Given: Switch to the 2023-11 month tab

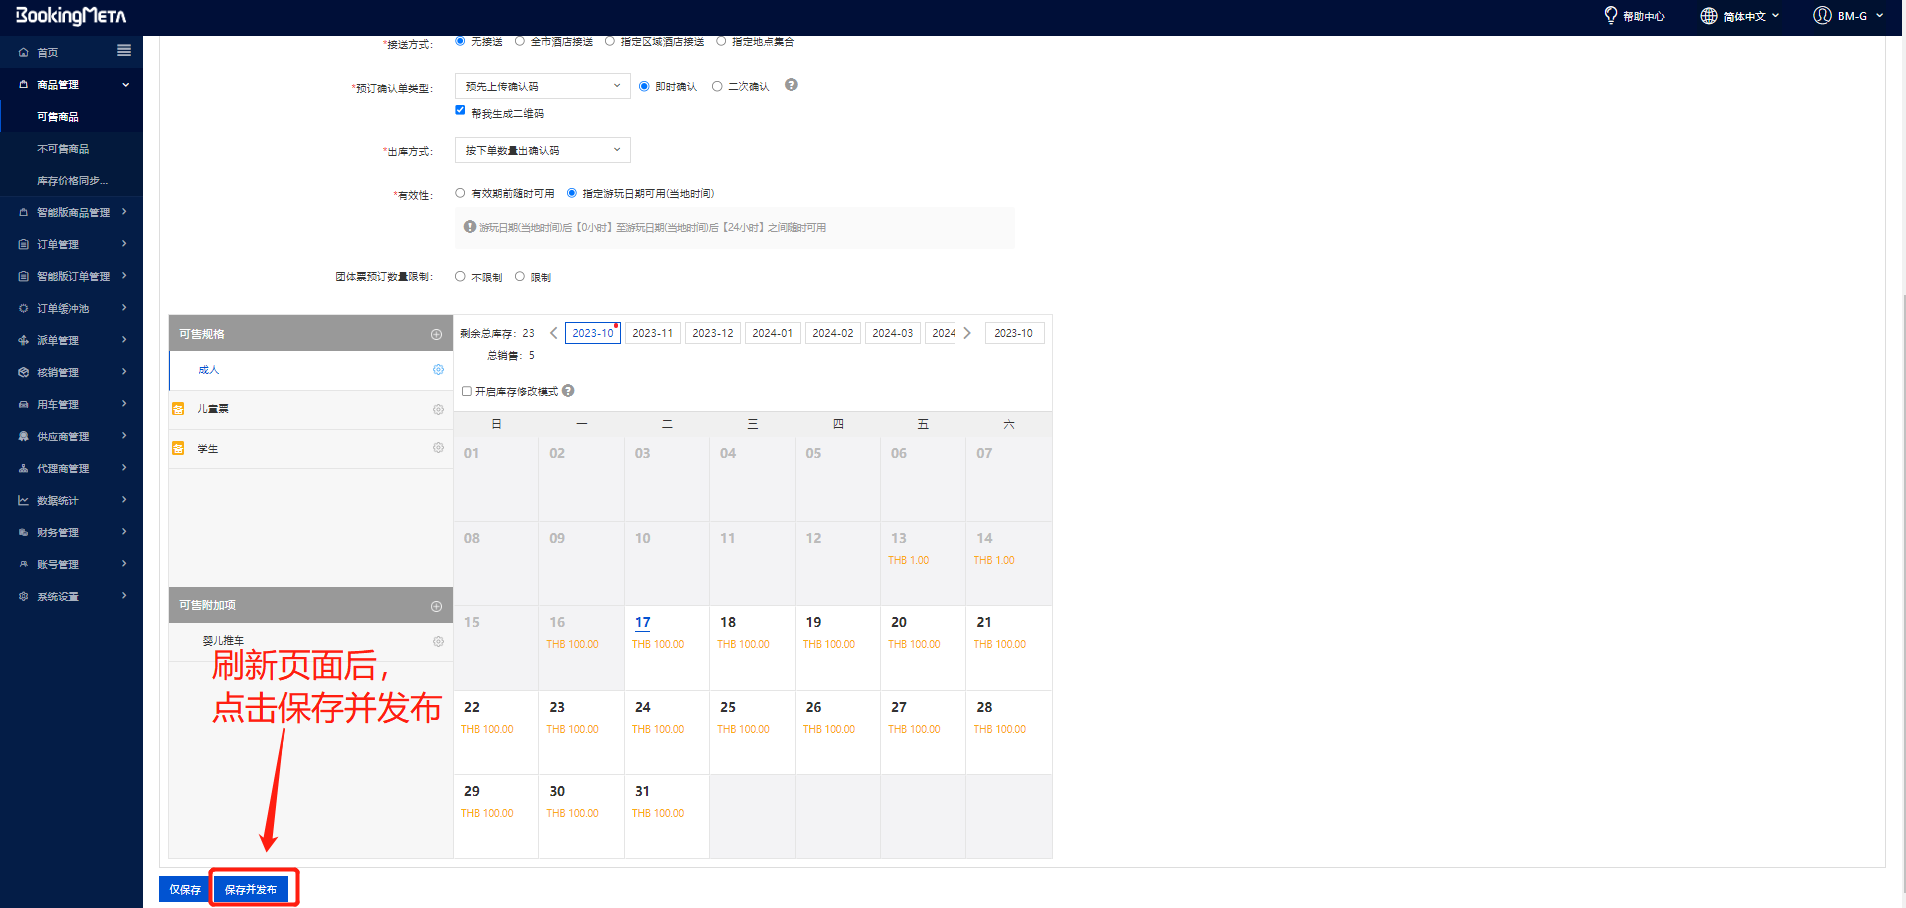Looking at the screenshot, I should pos(652,333).
